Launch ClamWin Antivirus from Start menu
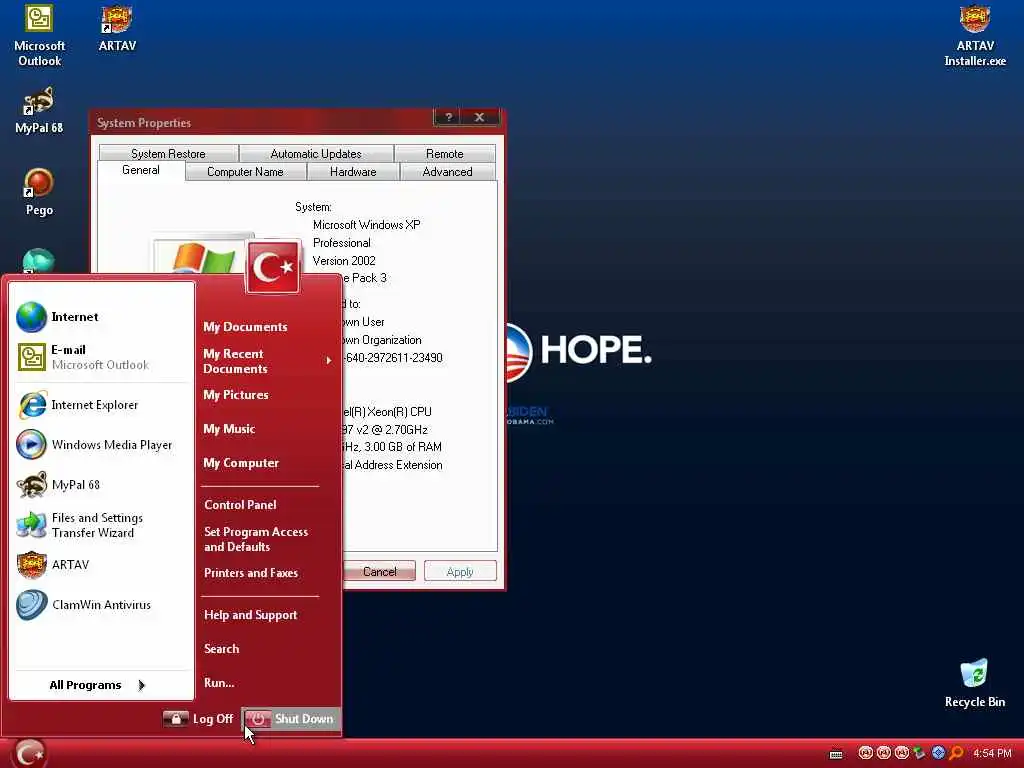The height and width of the screenshot is (768, 1024). coord(101,605)
